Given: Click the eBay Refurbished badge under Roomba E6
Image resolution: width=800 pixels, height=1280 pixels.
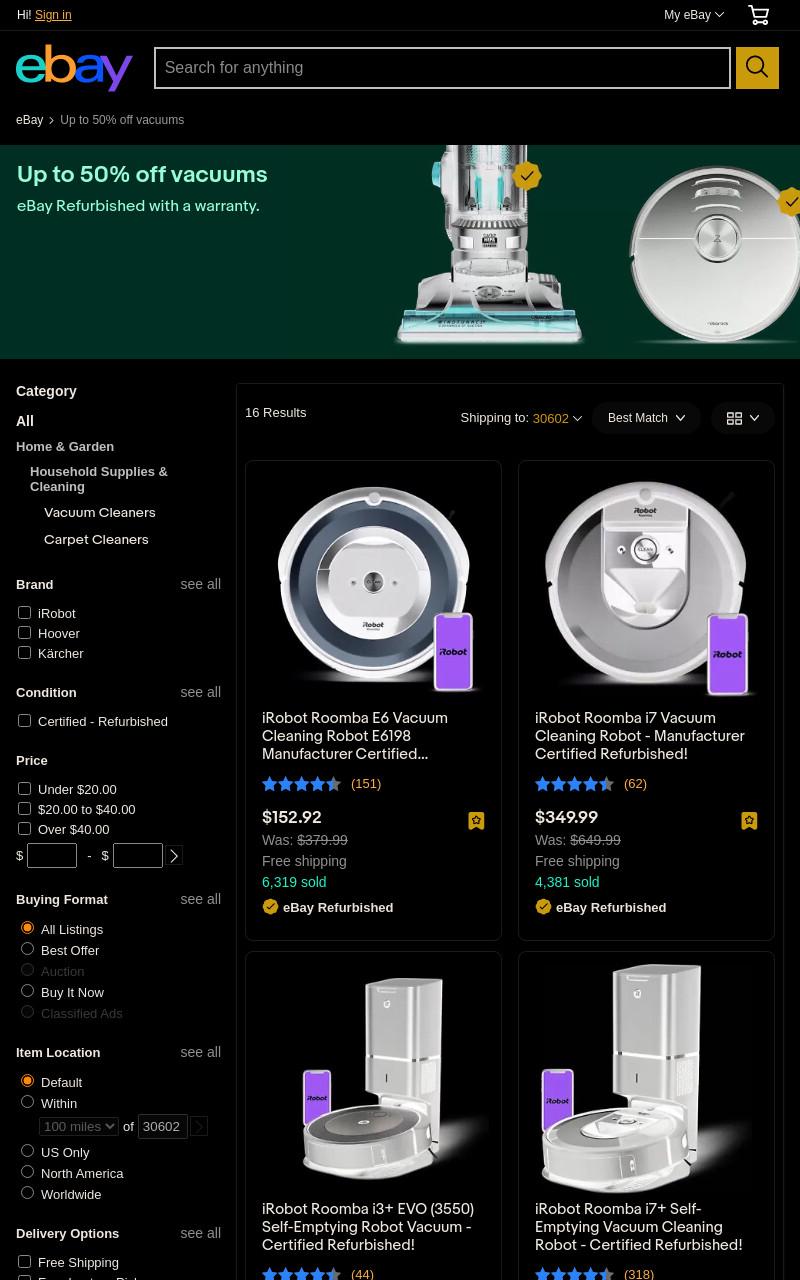Looking at the screenshot, I should point(328,907).
